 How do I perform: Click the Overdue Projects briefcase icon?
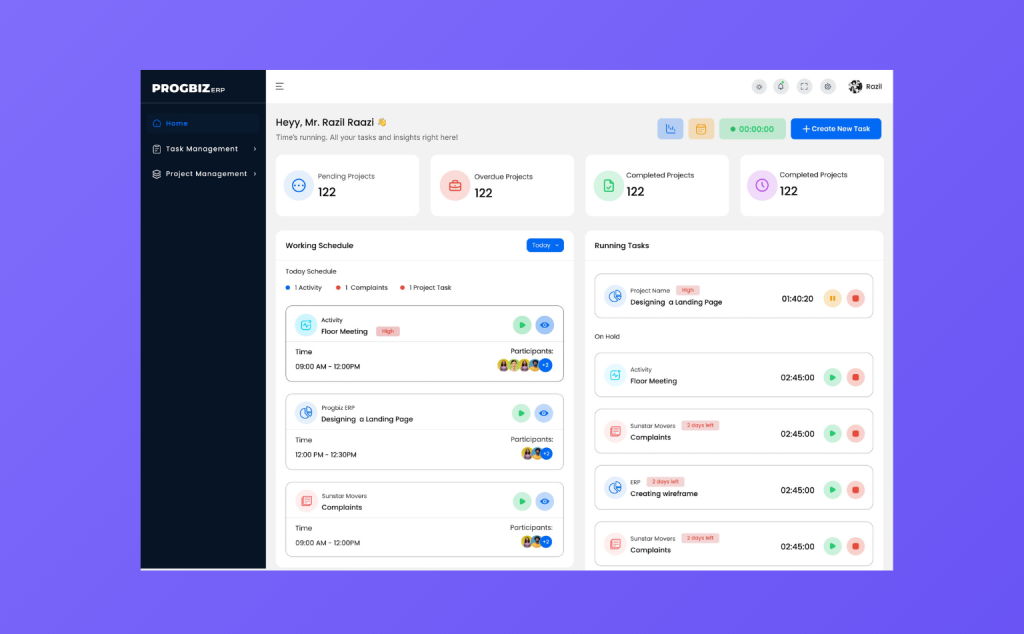click(x=455, y=185)
